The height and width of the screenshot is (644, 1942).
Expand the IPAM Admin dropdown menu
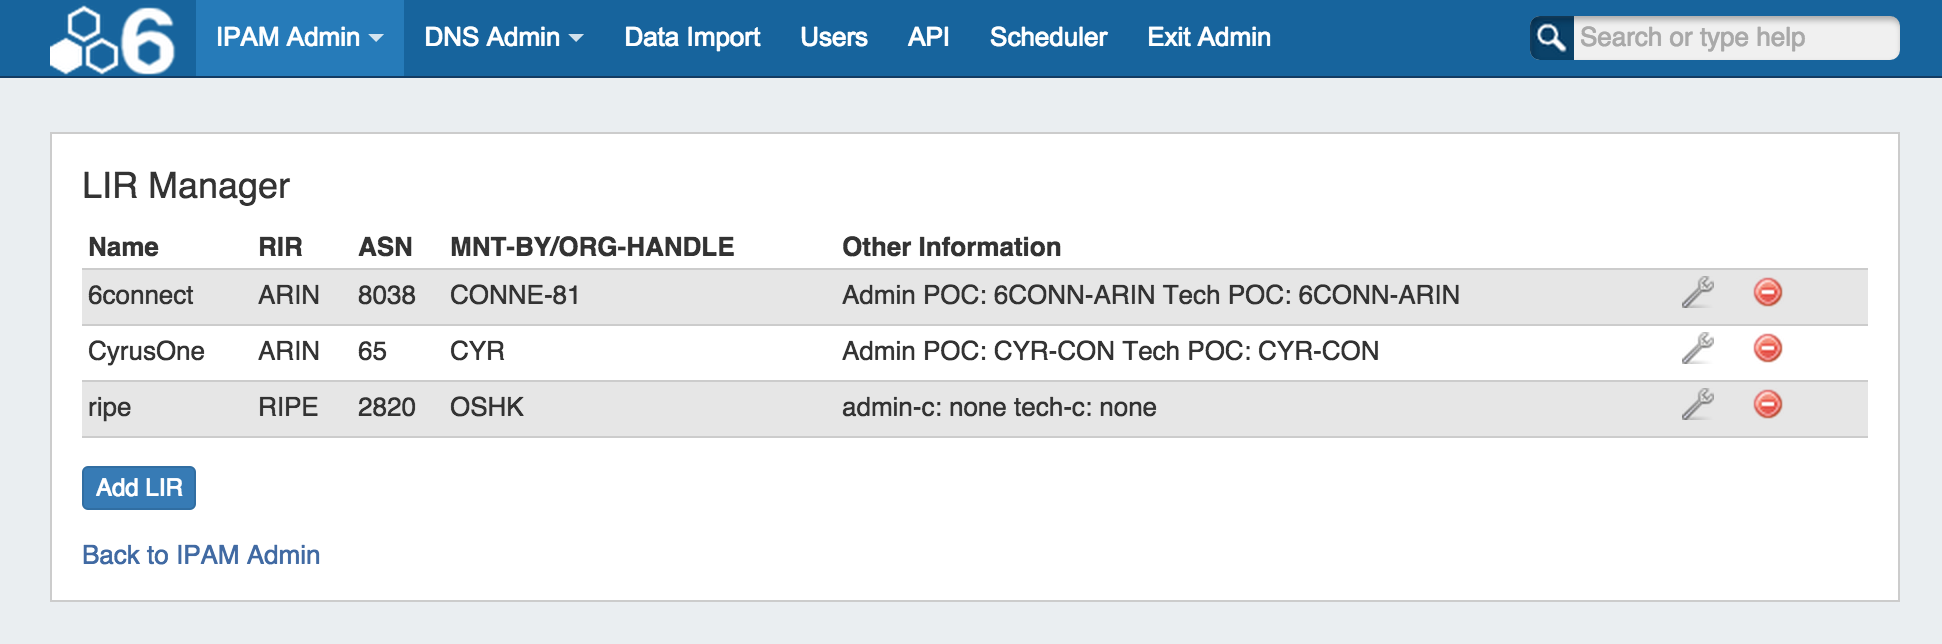(x=299, y=38)
